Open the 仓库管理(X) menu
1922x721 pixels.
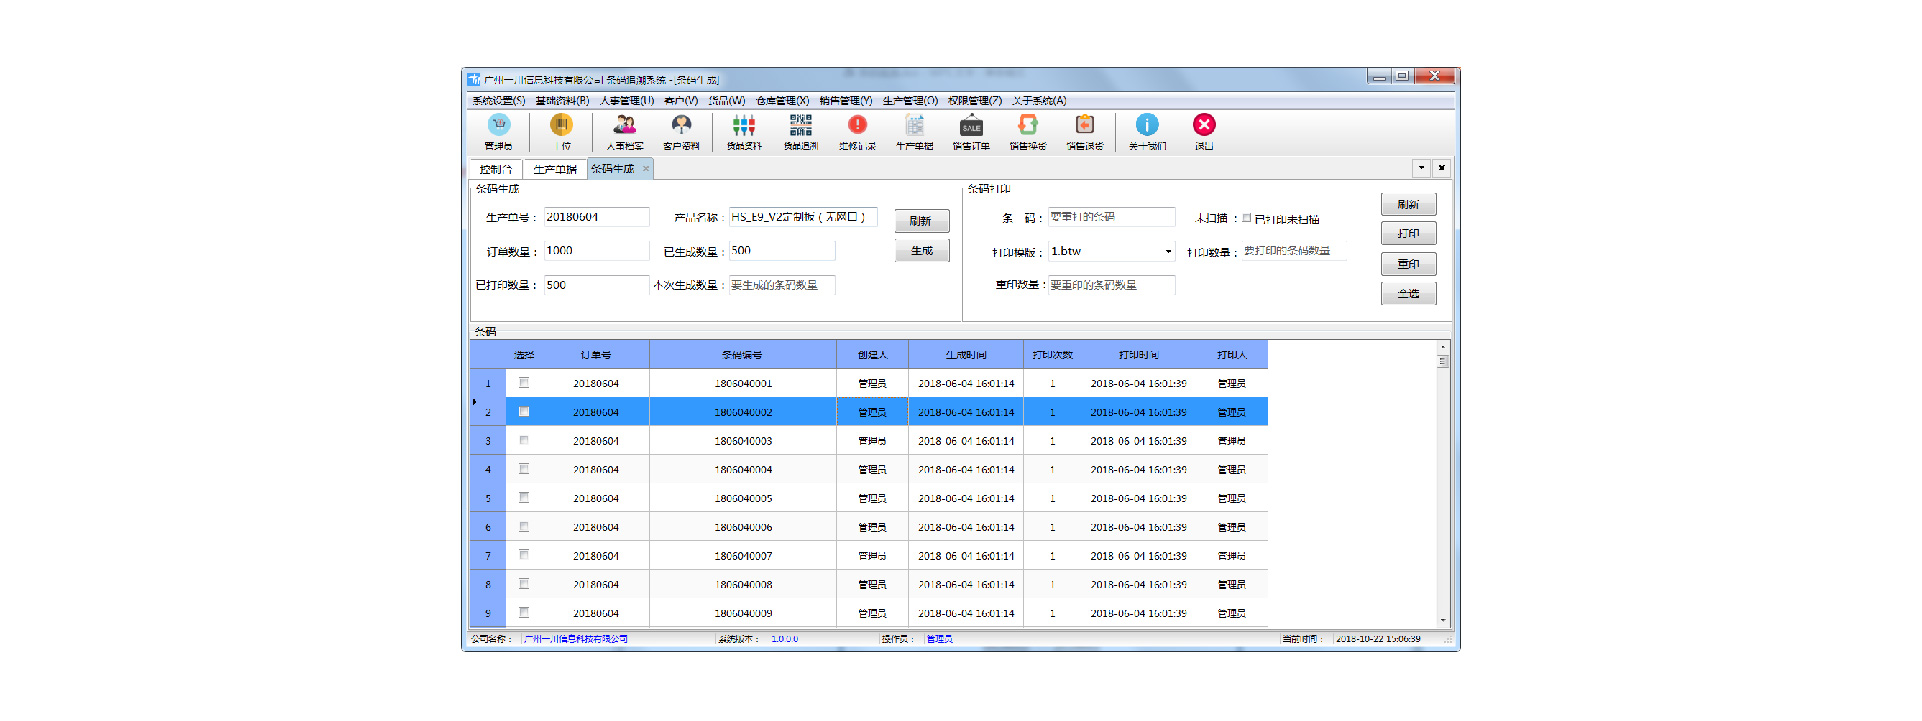(782, 101)
